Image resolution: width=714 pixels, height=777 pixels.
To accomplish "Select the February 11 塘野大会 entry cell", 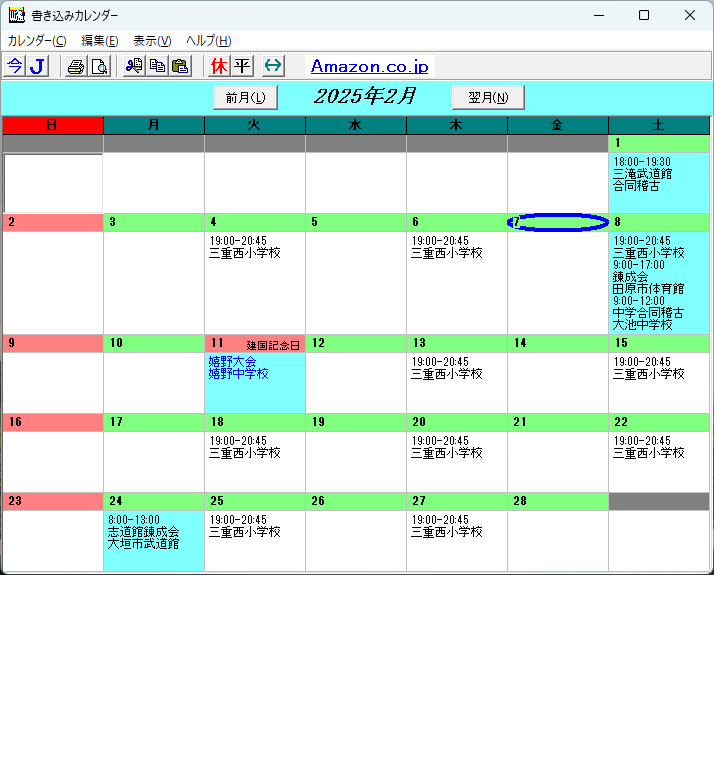I will click(254, 382).
